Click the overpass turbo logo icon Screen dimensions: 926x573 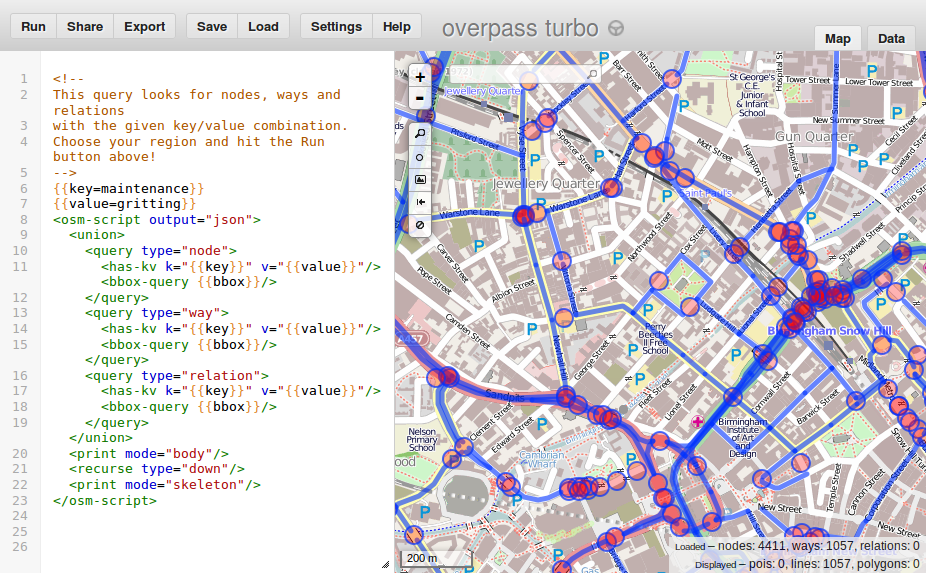click(x=616, y=28)
